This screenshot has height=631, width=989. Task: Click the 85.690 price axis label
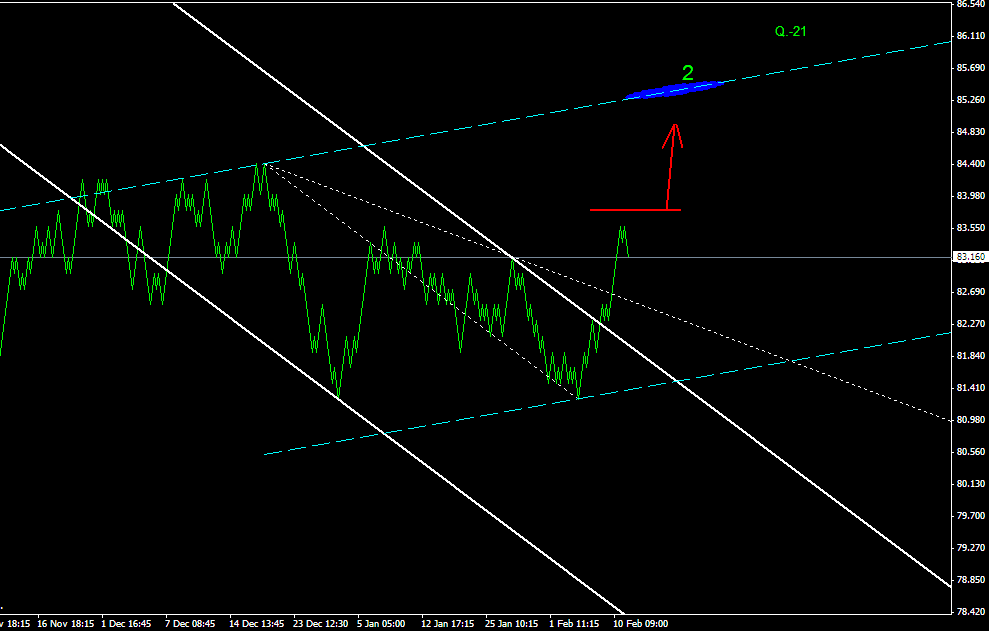[x=971, y=68]
